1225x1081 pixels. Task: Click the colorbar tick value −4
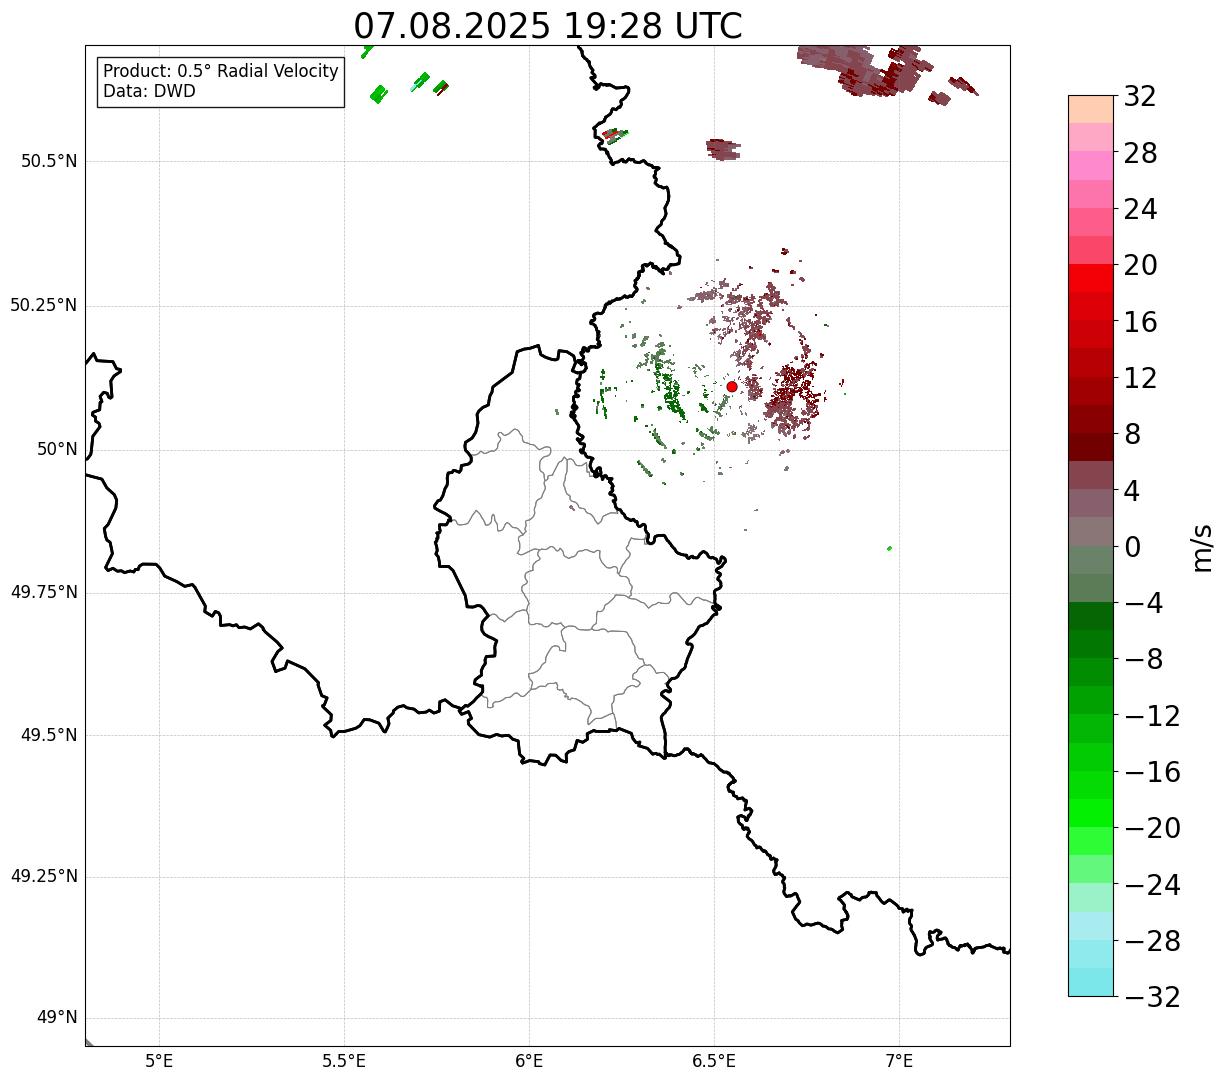click(1144, 603)
